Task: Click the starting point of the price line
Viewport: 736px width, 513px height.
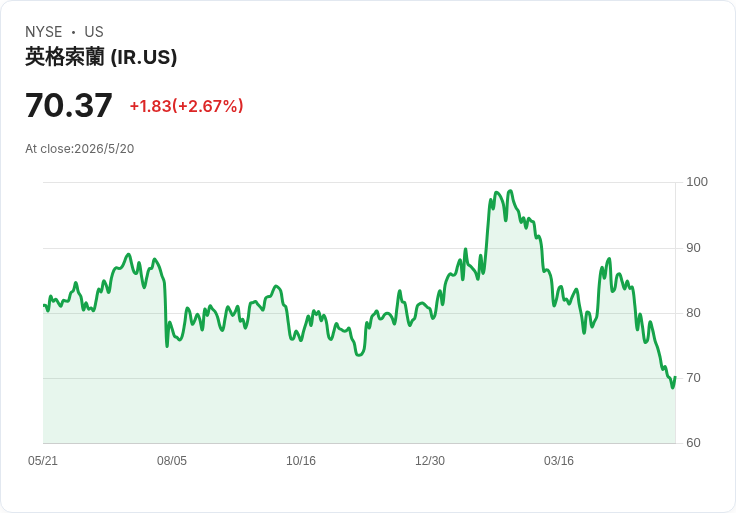Action: [x=44, y=306]
